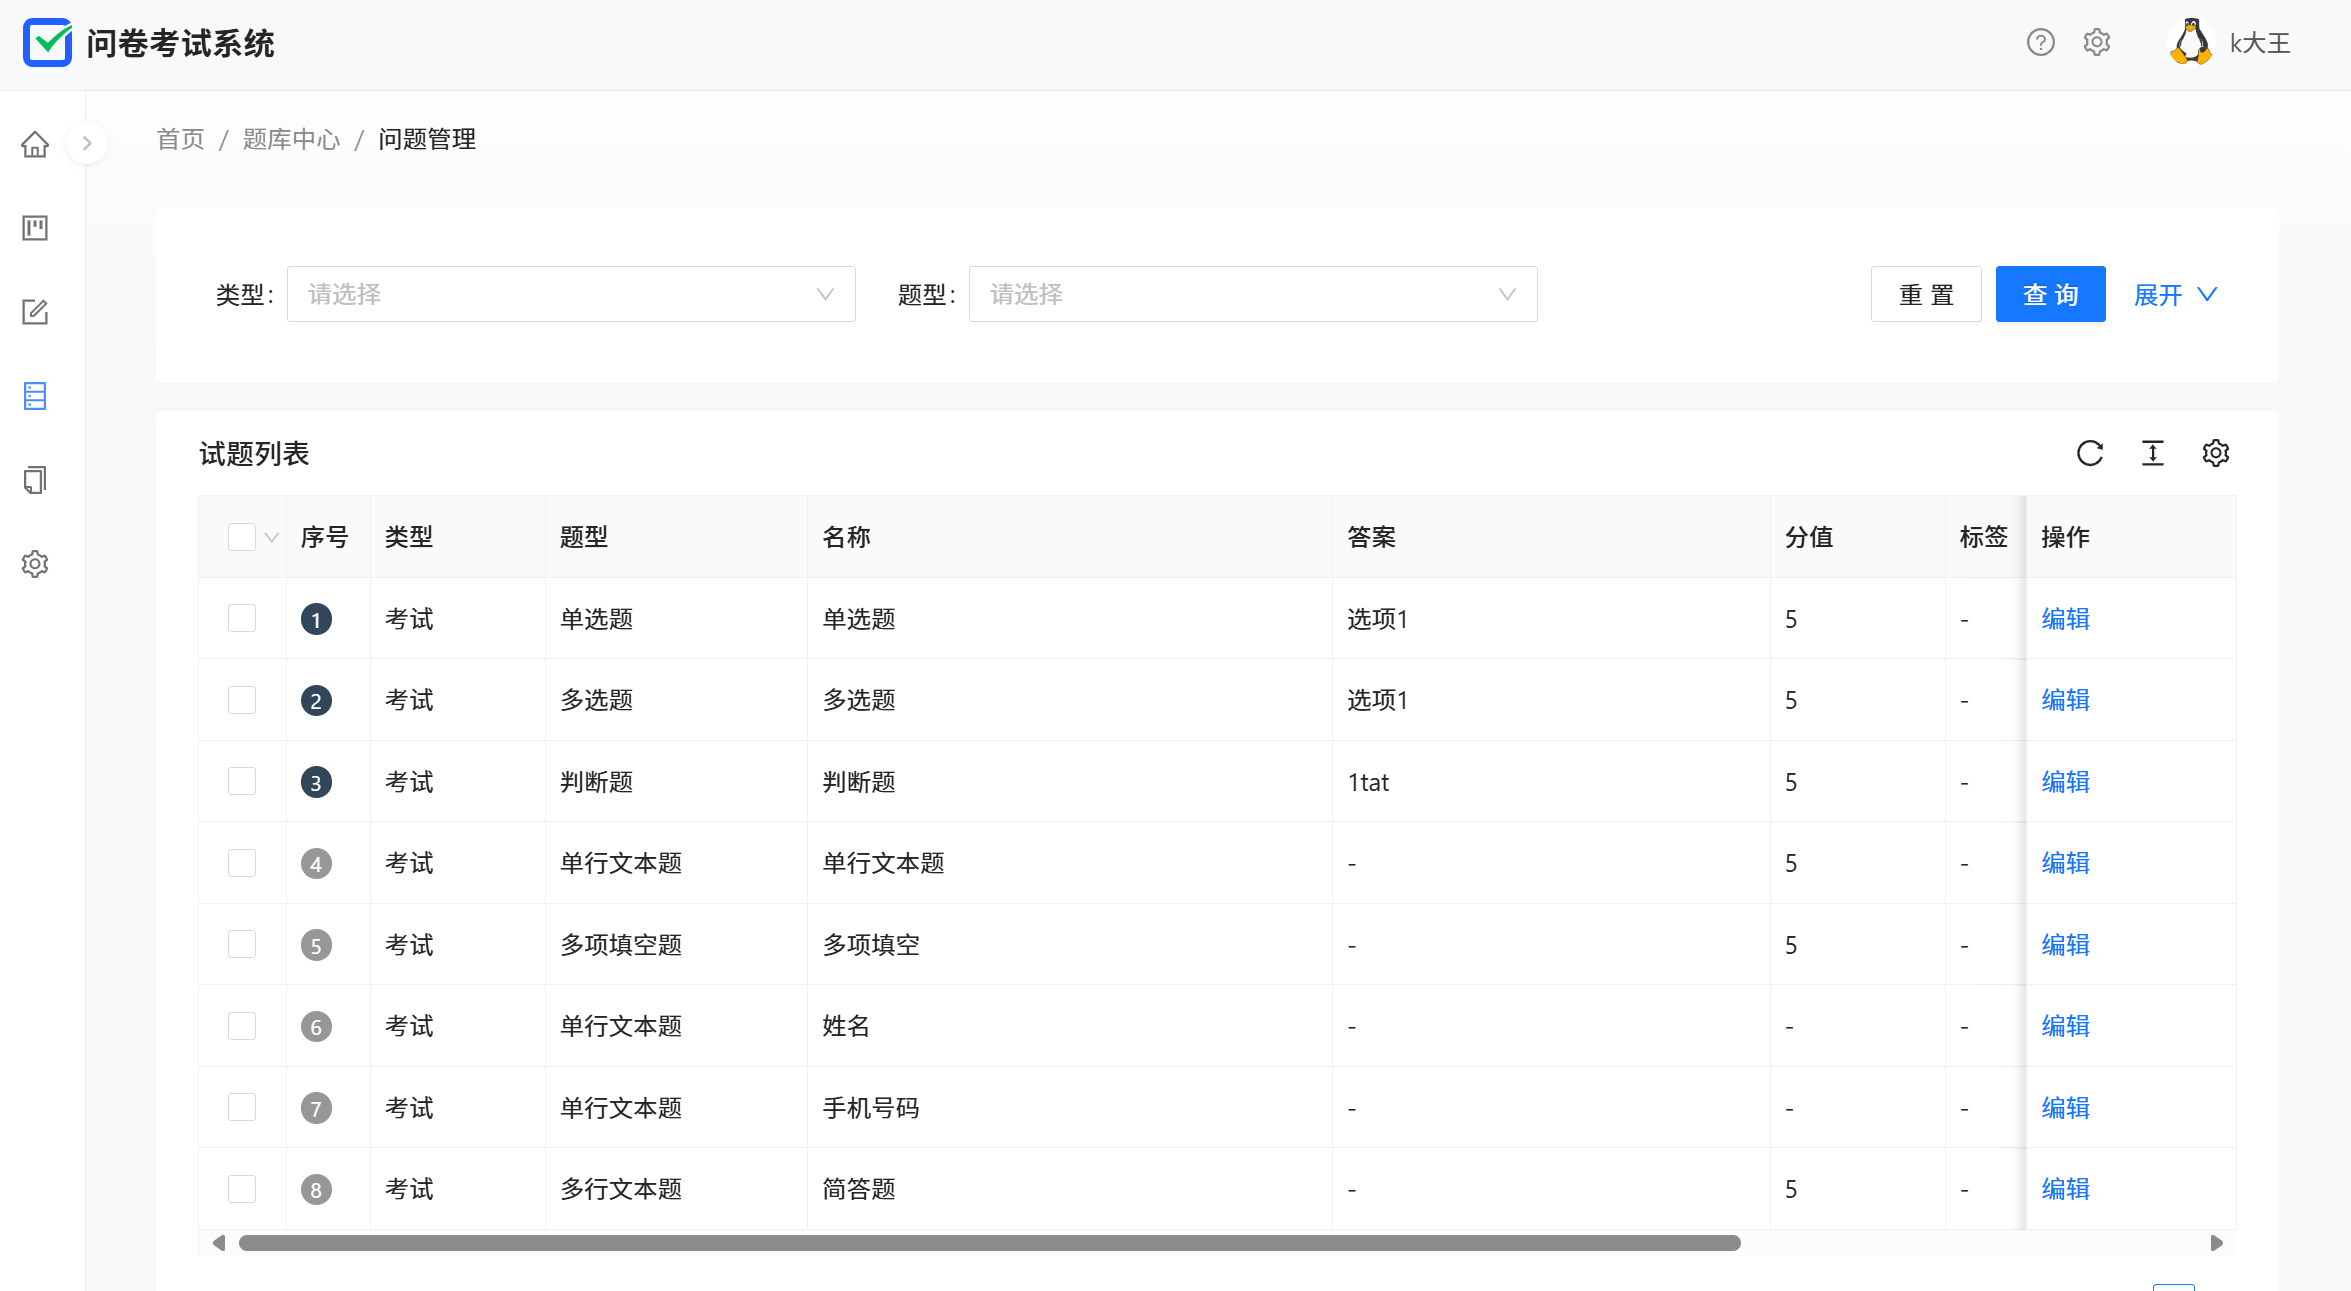Image resolution: width=2351 pixels, height=1291 pixels.
Task: Click the 查询 search button
Action: point(2050,294)
